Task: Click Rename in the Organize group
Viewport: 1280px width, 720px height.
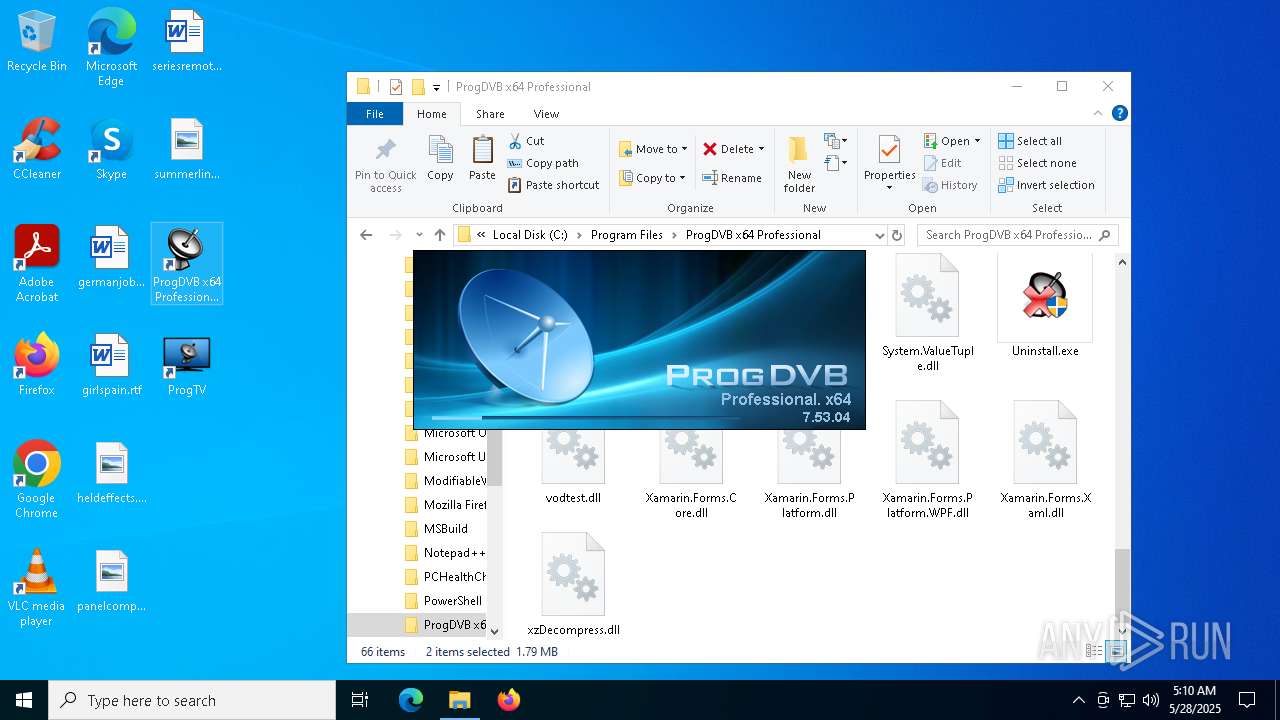Action: click(x=732, y=178)
